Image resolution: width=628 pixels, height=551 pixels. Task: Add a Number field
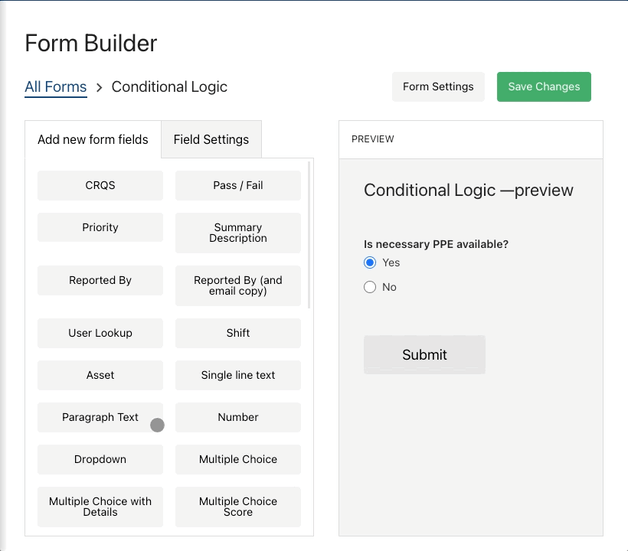(x=238, y=417)
